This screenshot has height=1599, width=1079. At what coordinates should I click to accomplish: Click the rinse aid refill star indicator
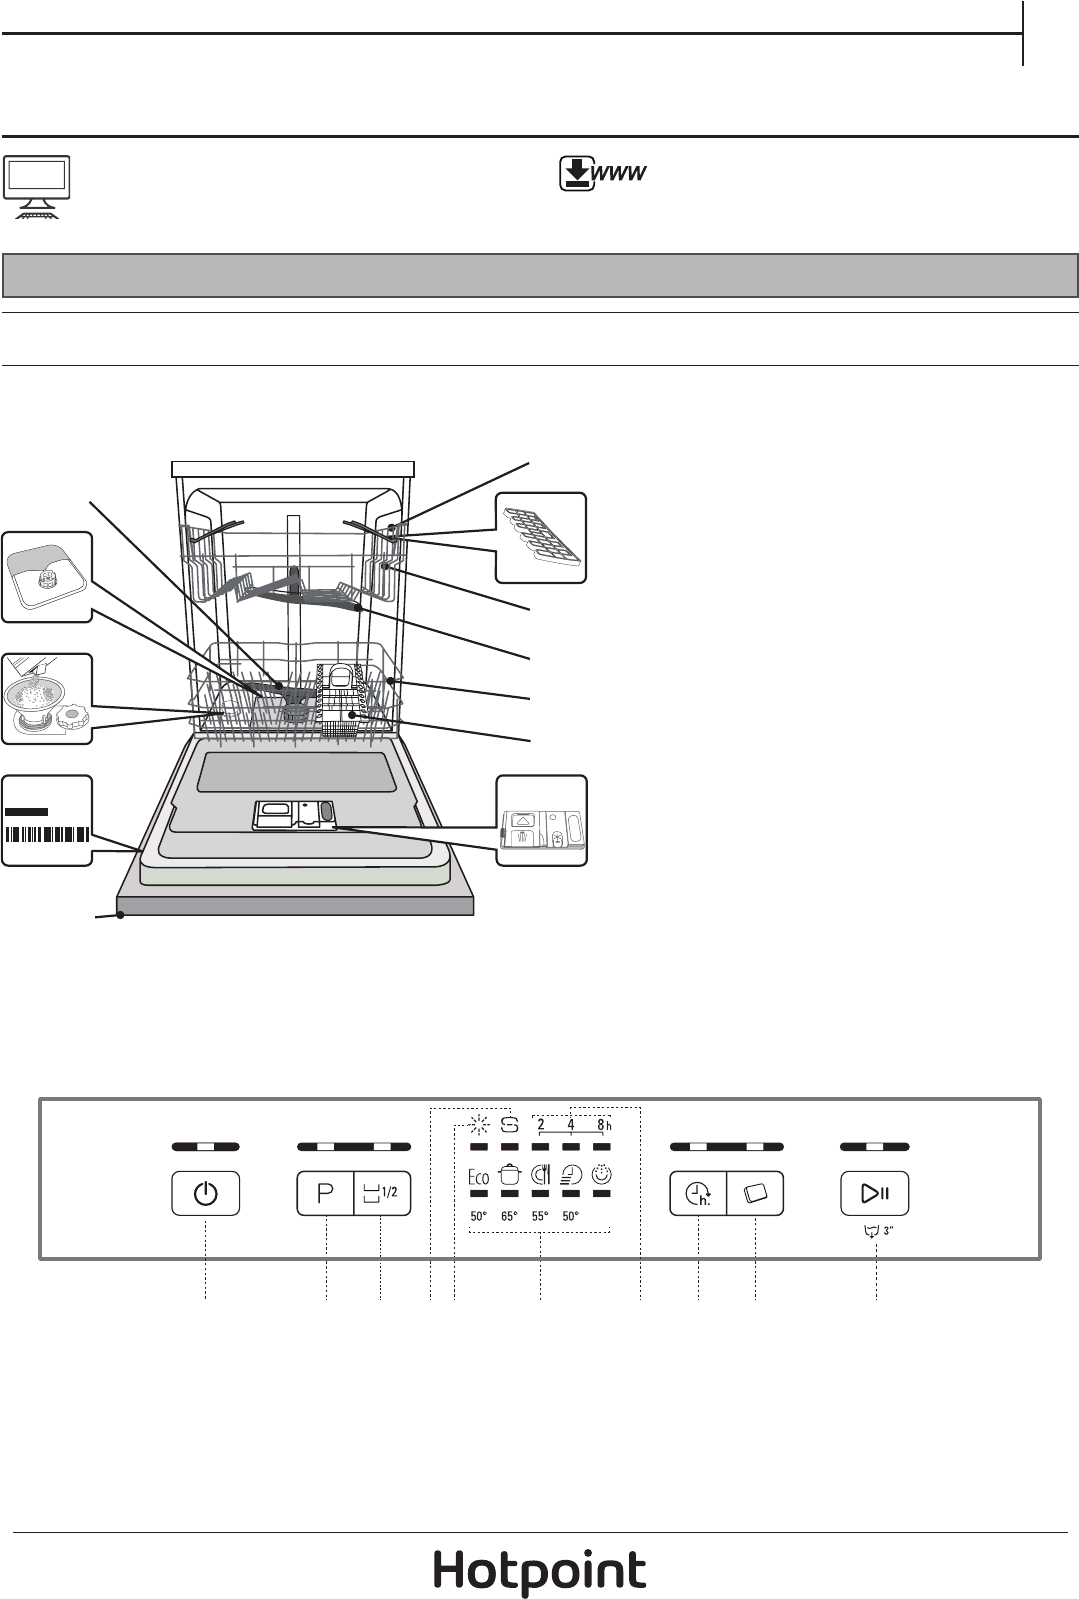tap(479, 1125)
